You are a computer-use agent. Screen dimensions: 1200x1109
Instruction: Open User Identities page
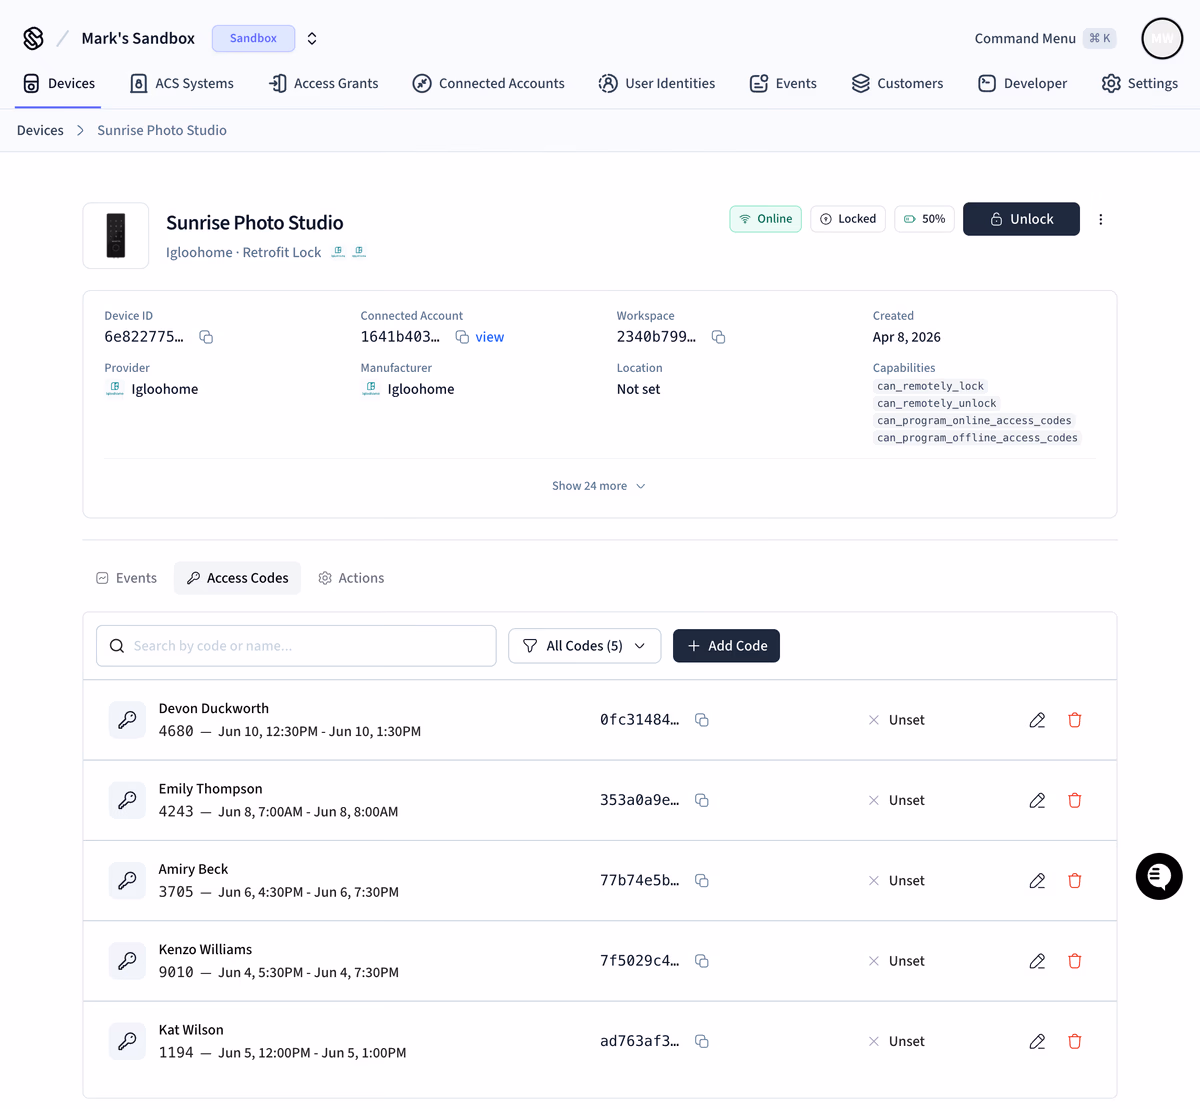(657, 83)
